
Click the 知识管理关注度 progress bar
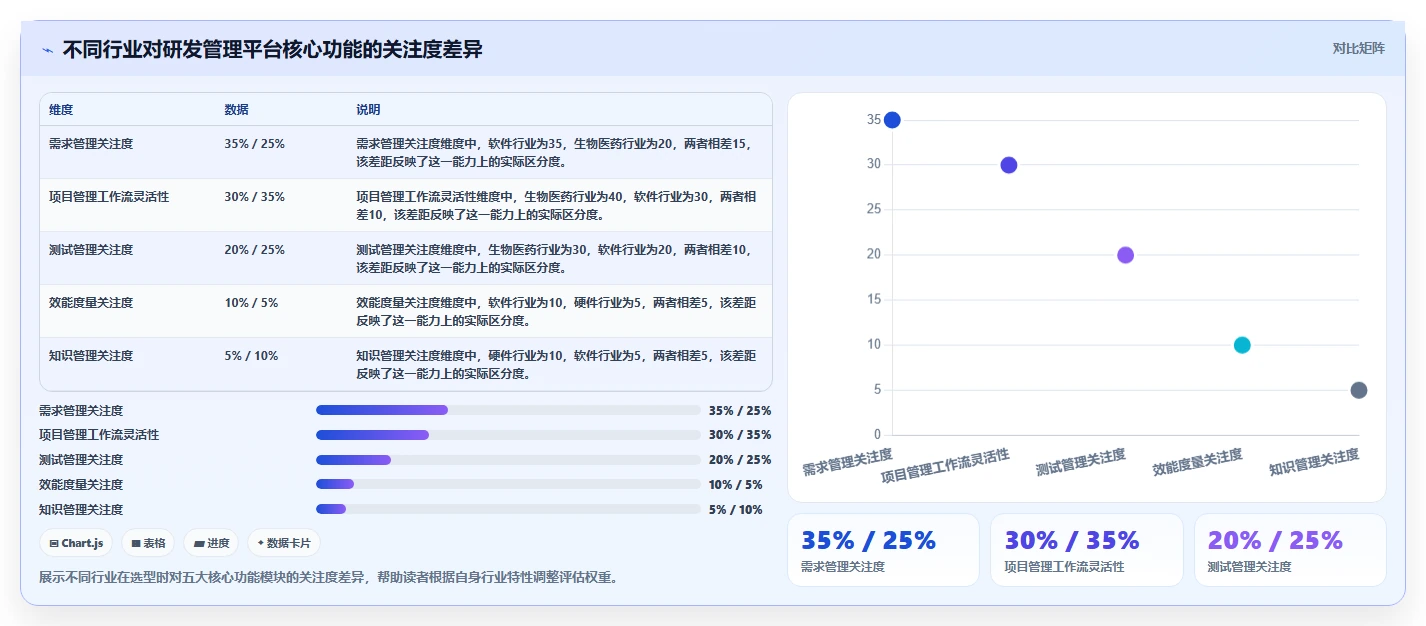click(508, 509)
